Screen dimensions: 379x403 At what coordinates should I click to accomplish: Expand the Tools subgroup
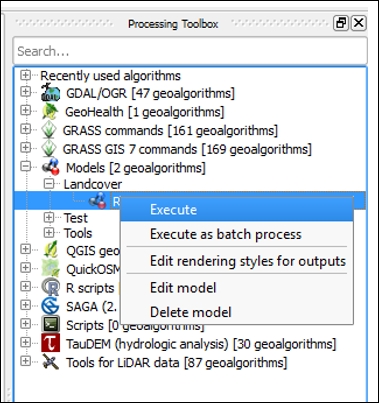click(49, 233)
